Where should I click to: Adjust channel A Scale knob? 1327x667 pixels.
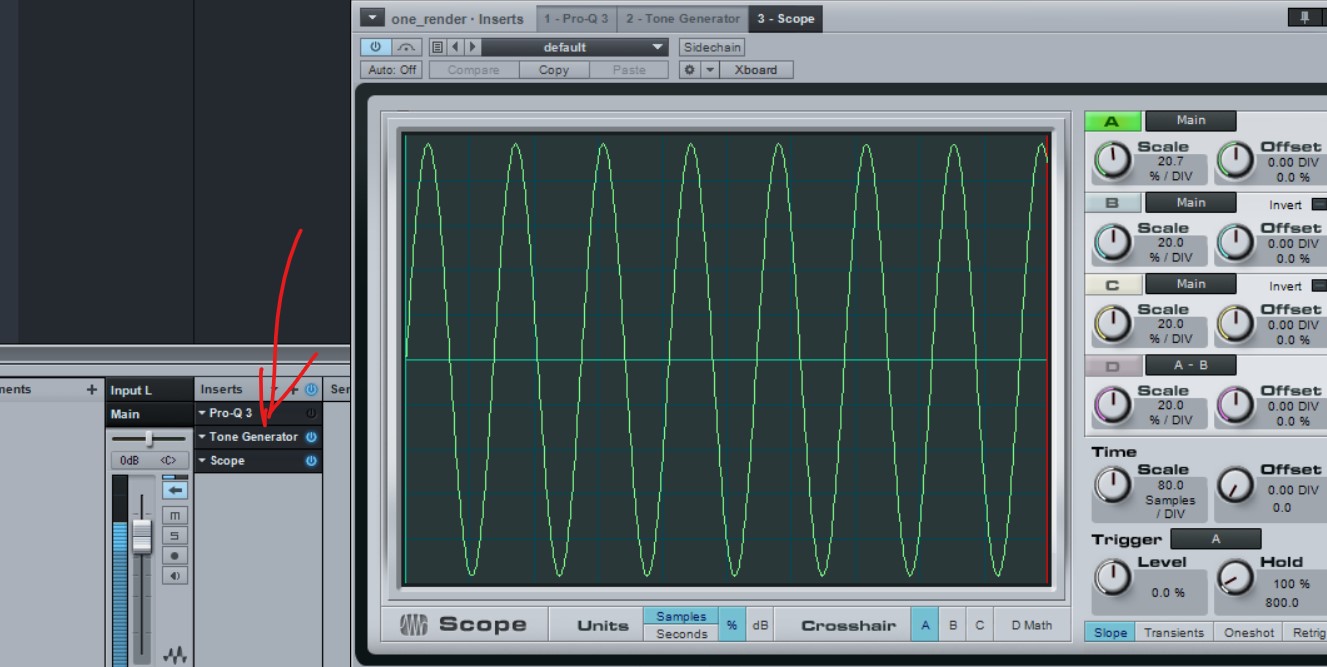click(1112, 160)
